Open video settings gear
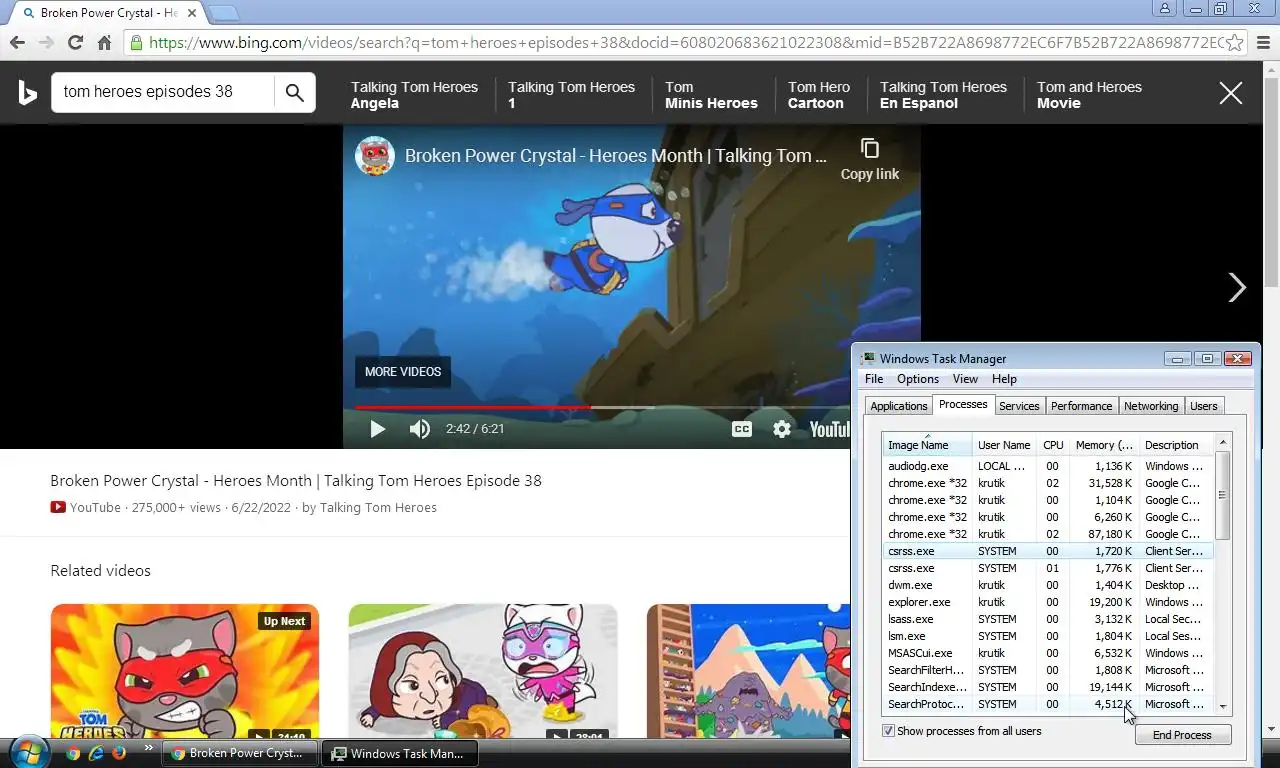 pos(782,429)
